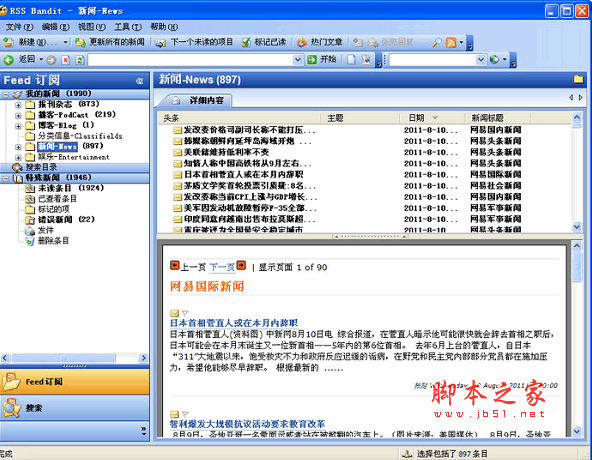Click the feed tree horizontal scrollbar

pyautogui.click(x=63, y=358)
